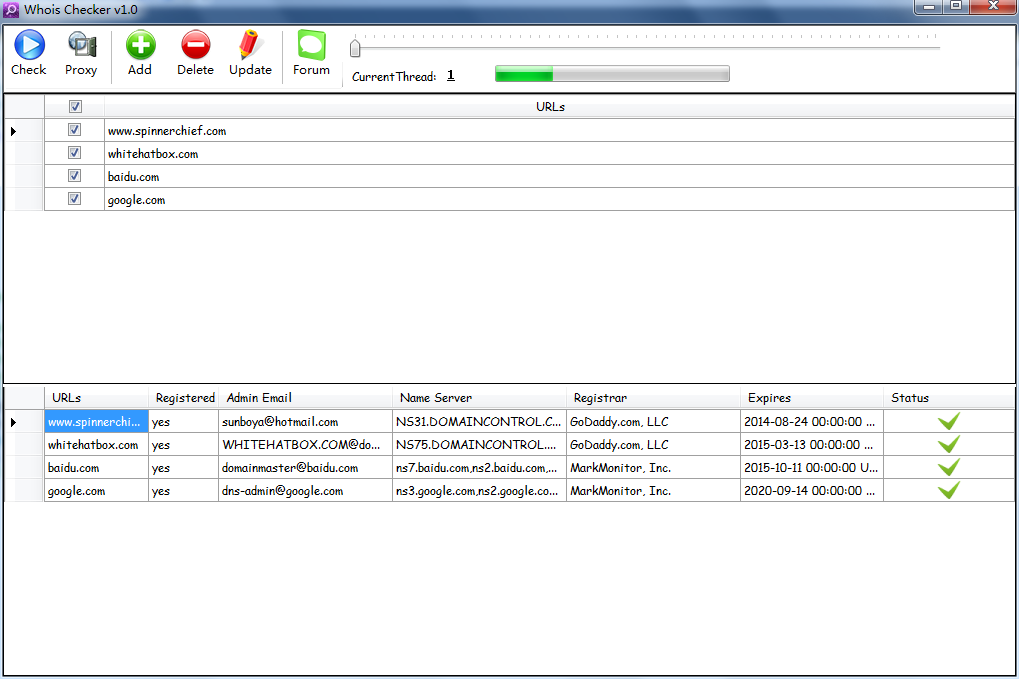Click the Update pencil icon
1019x679 pixels.
coord(250,46)
